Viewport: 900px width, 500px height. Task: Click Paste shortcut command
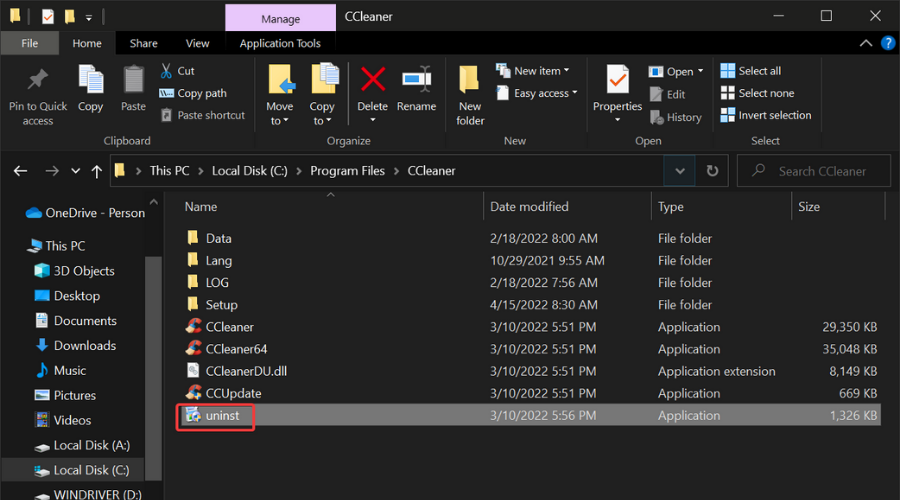click(203, 115)
